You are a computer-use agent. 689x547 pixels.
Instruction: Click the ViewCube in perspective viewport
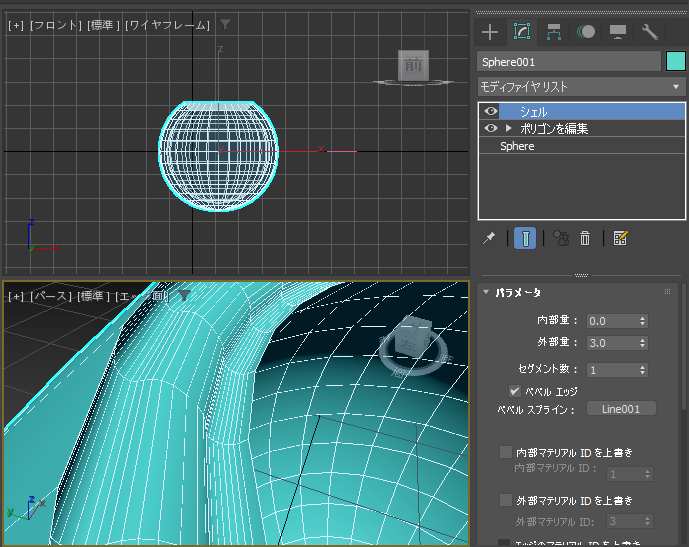[x=413, y=339]
